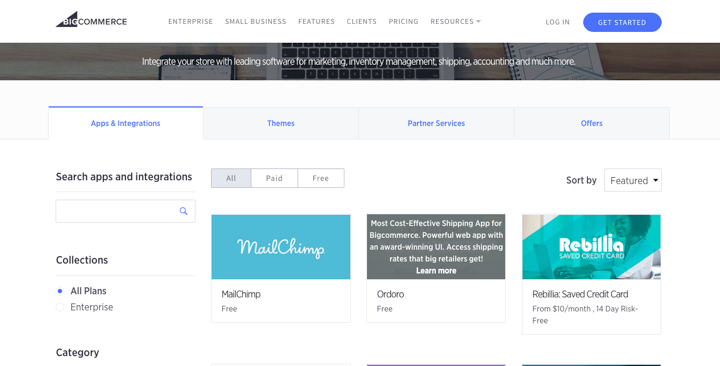Open the Enterprise nav link
Viewport: 720px width, 366px height.
click(191, 22)
